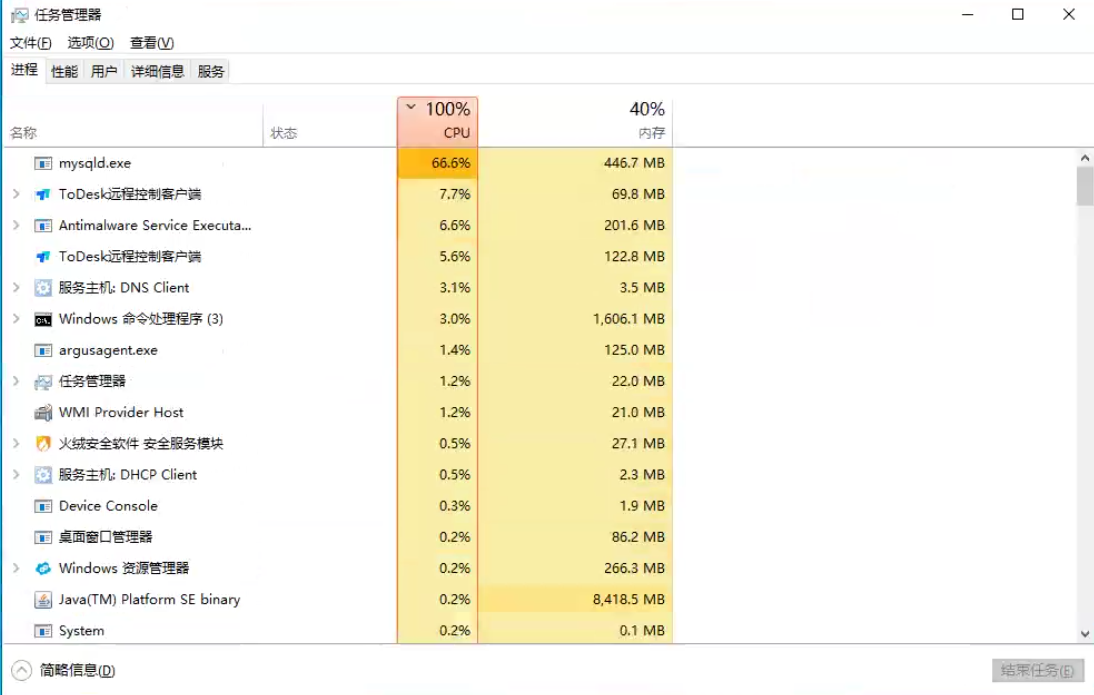Viewport: 1094px width, 695px height.
Task: Click the mysqld.exe process icon
Action: point(43,163)
